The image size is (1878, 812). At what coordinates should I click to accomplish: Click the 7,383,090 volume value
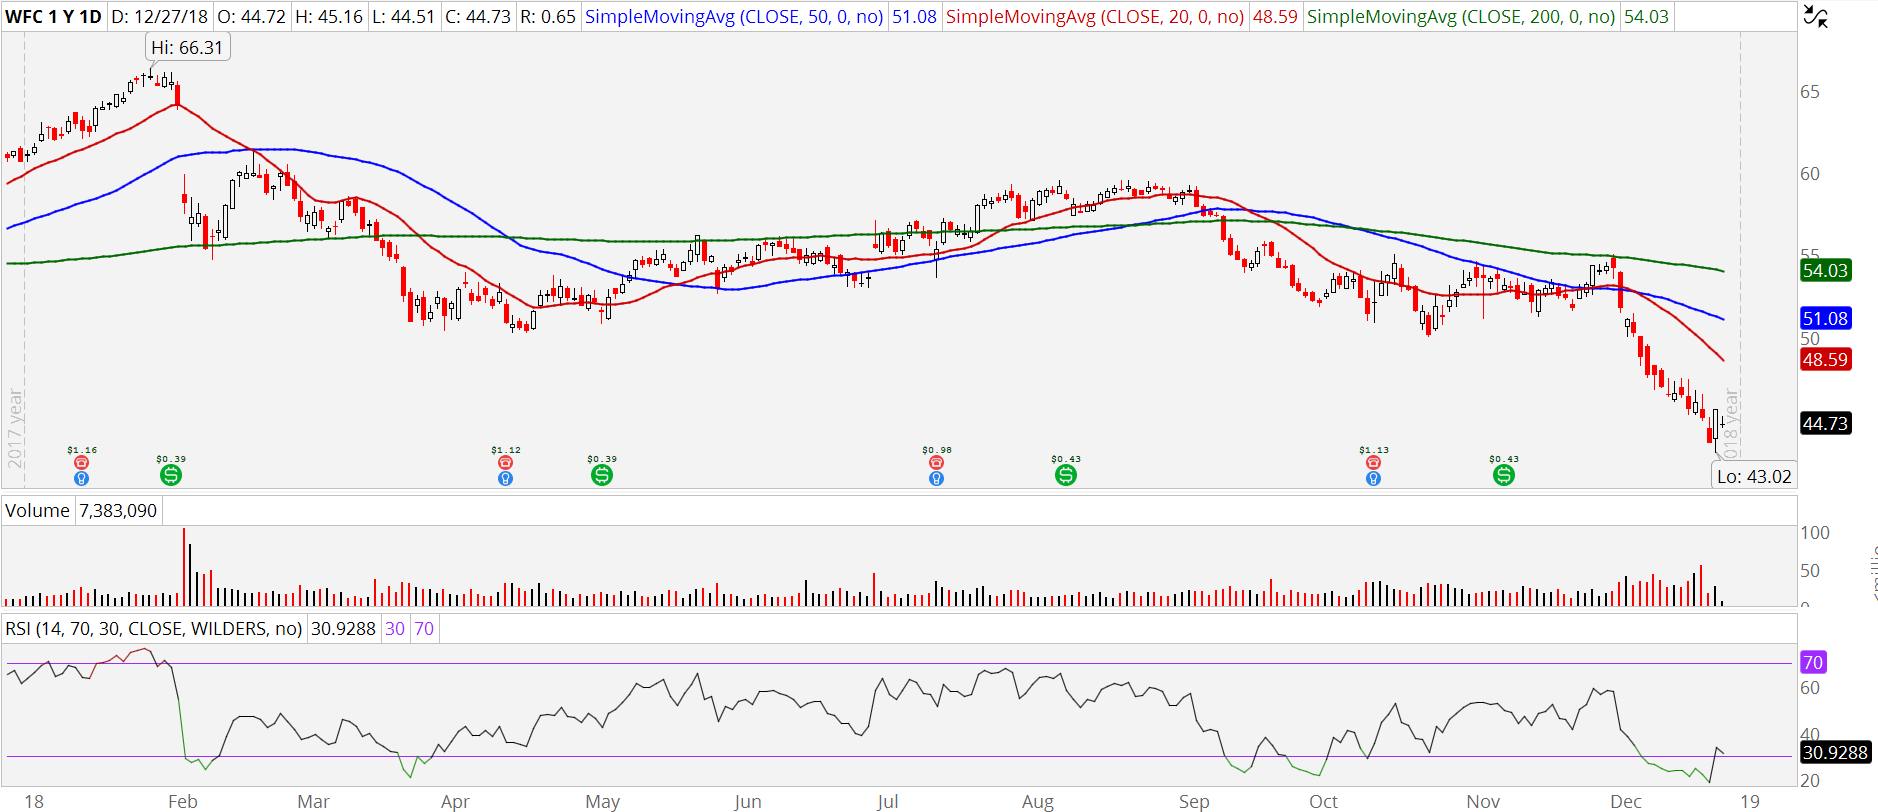coord(118,511)
